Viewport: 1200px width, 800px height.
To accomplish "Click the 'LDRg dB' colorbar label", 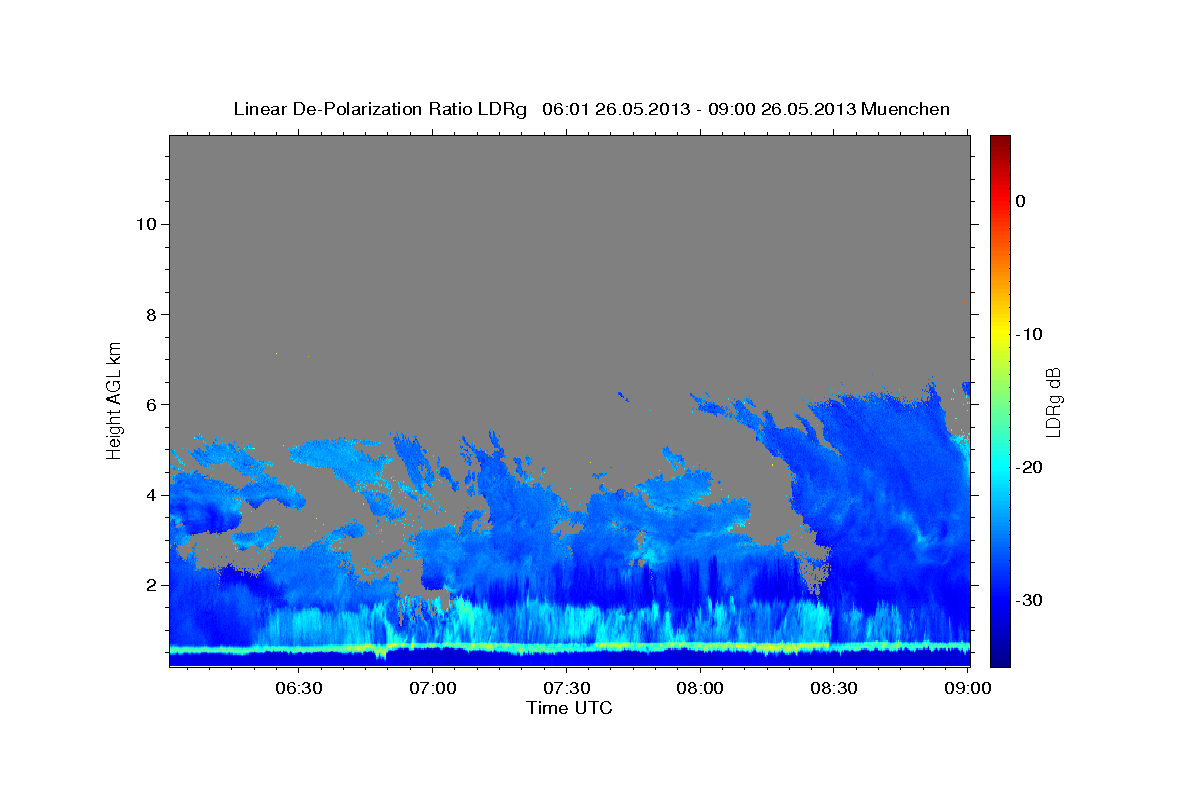I will point(1053,402).
